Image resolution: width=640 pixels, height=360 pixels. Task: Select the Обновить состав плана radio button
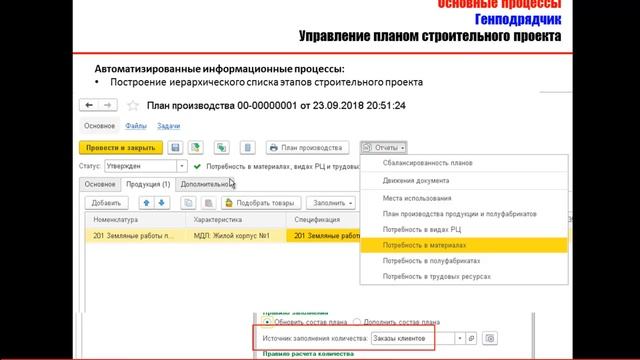[x=267, y=322]
